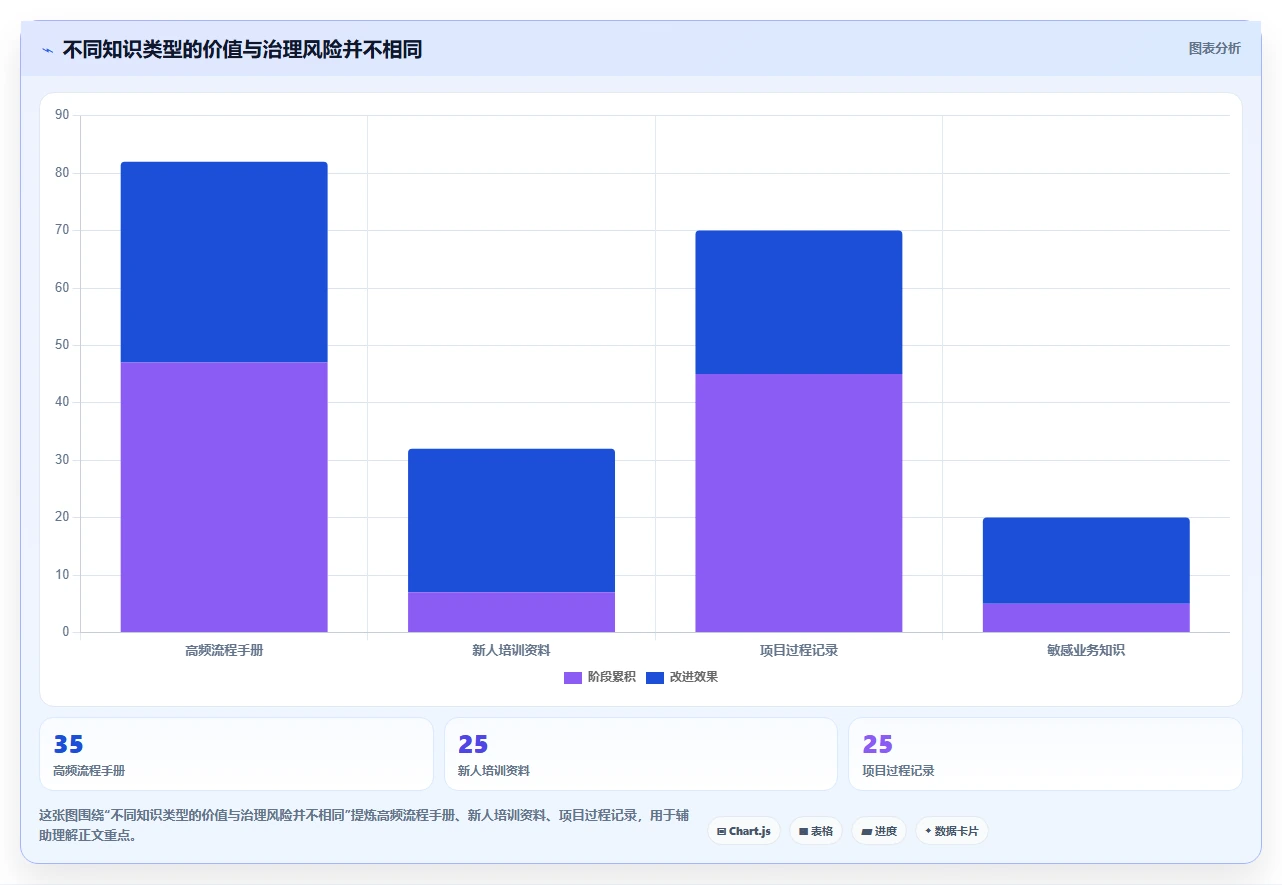Click the icon inside the Chart.js chip
This screenshot has width=1282, height=885.
[721, 831]
